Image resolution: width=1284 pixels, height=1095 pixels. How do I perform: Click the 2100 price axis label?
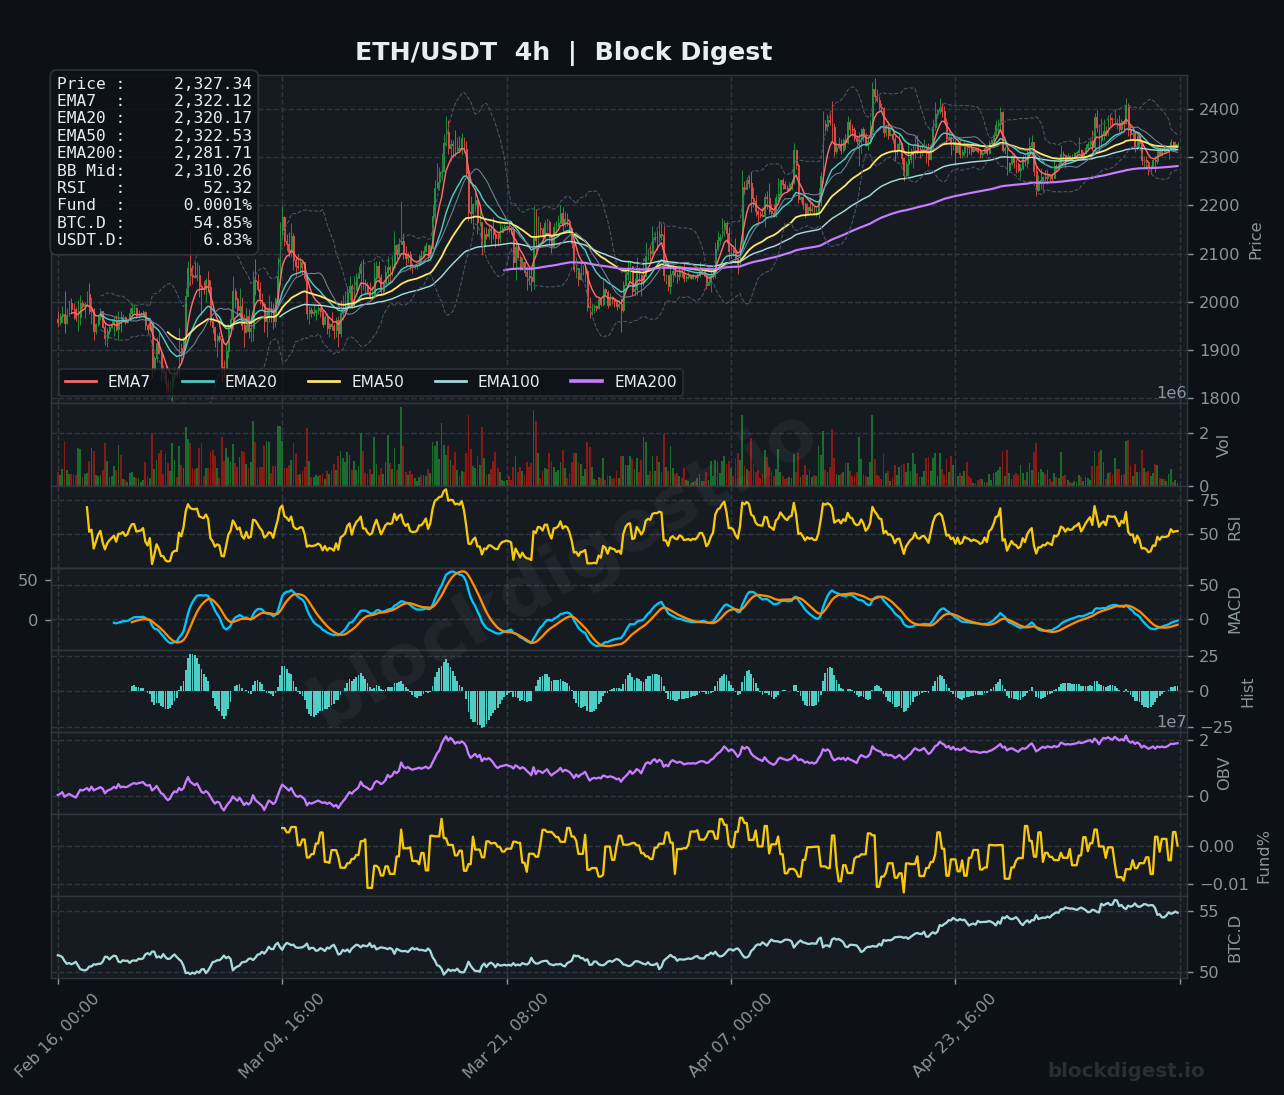click(x=1219, y=254)
